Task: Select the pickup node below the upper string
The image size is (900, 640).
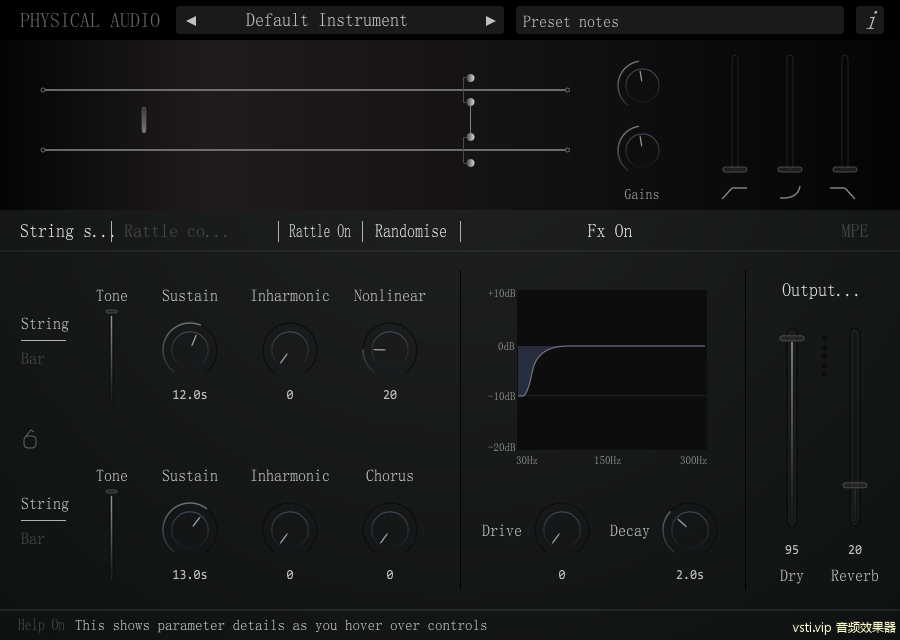Action: pos(470,102)
